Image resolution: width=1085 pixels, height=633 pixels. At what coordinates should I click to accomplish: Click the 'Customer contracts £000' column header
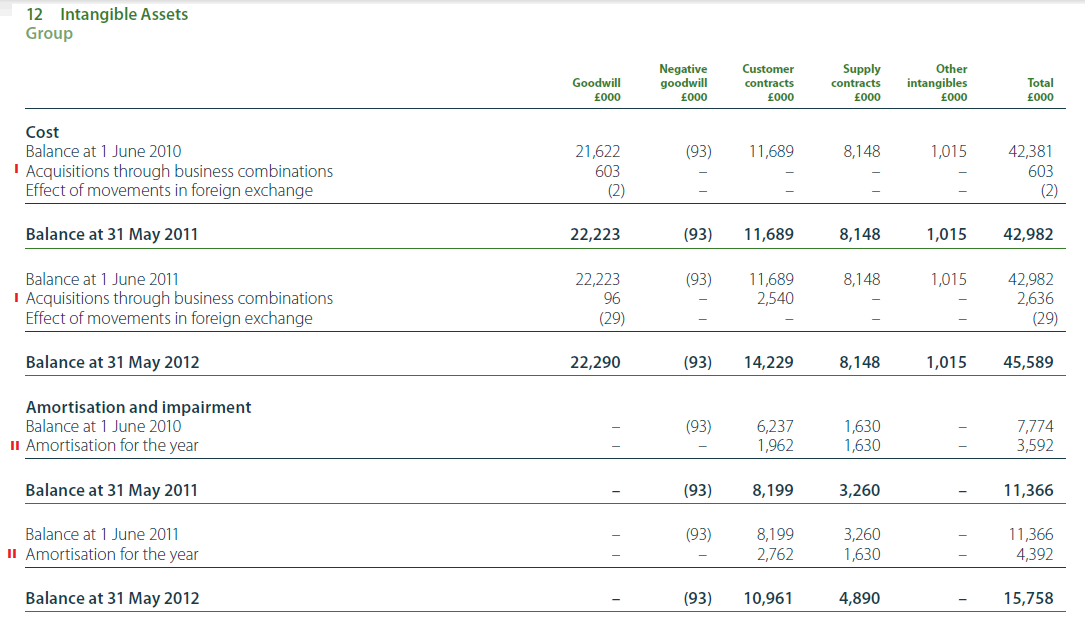768,83
